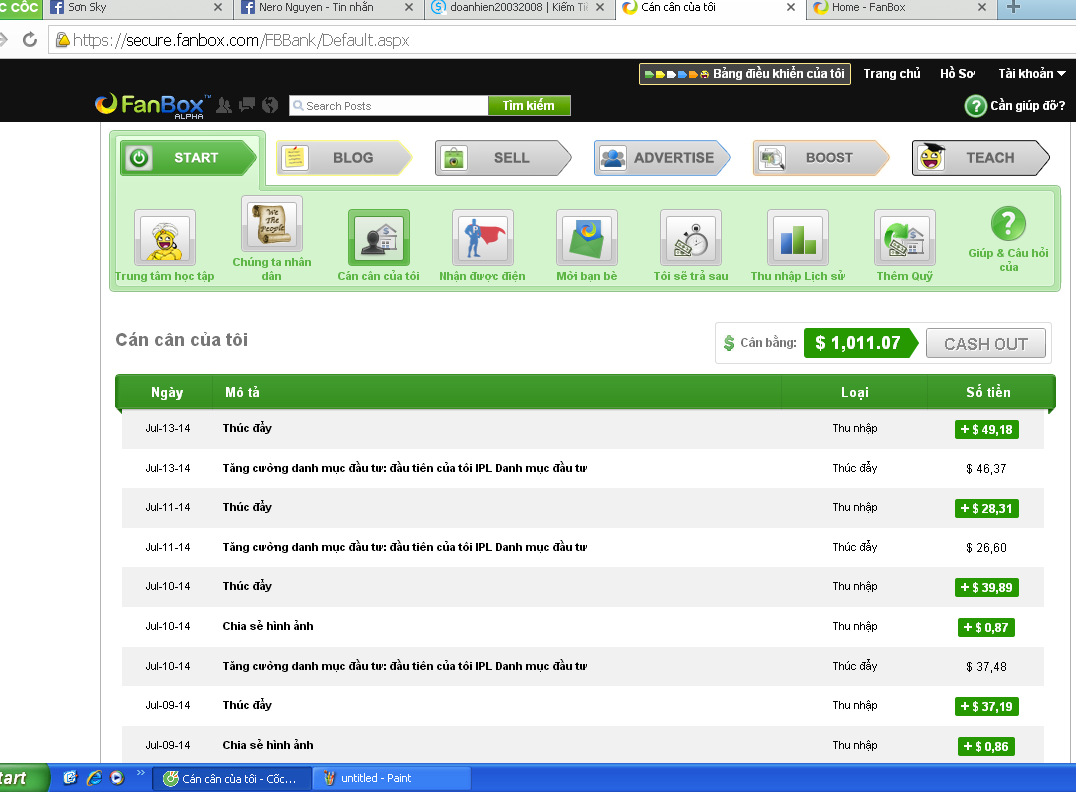Screen dimensions: 1076x792
Task: Click the friends icon beside FanBox logo
Action: 224,105
